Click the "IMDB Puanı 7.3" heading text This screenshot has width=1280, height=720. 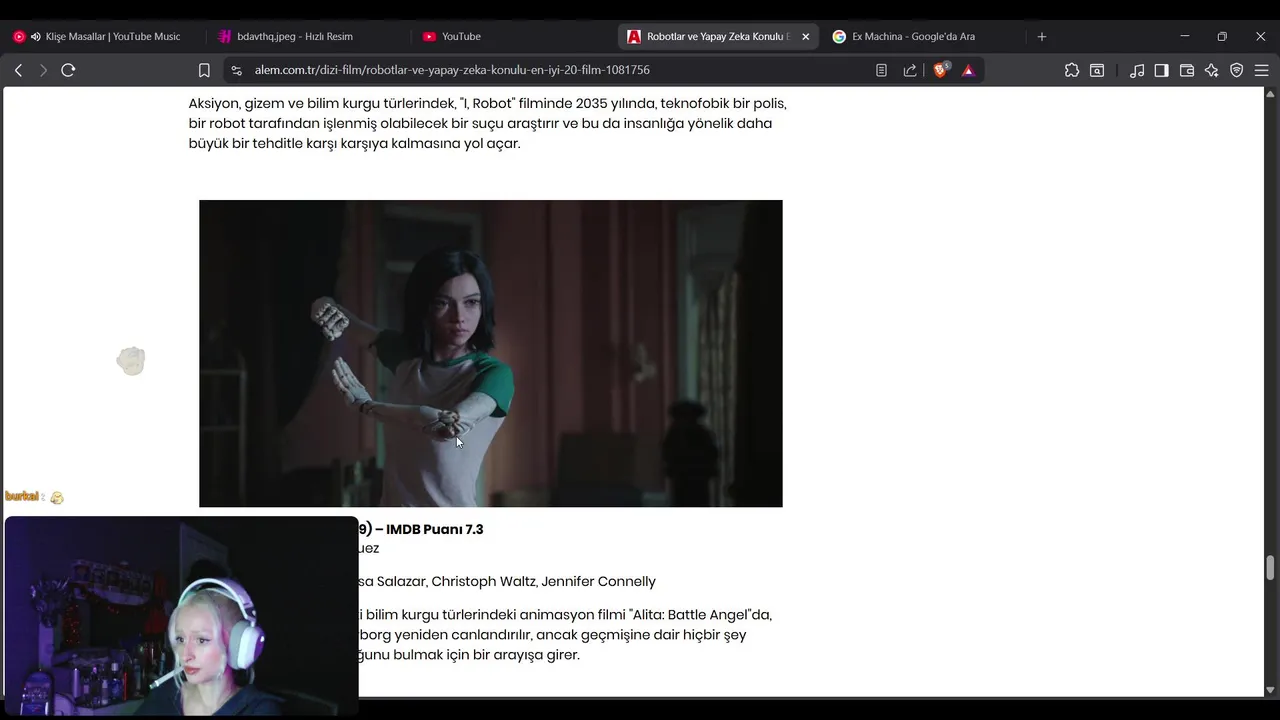(x=434, y=529)
